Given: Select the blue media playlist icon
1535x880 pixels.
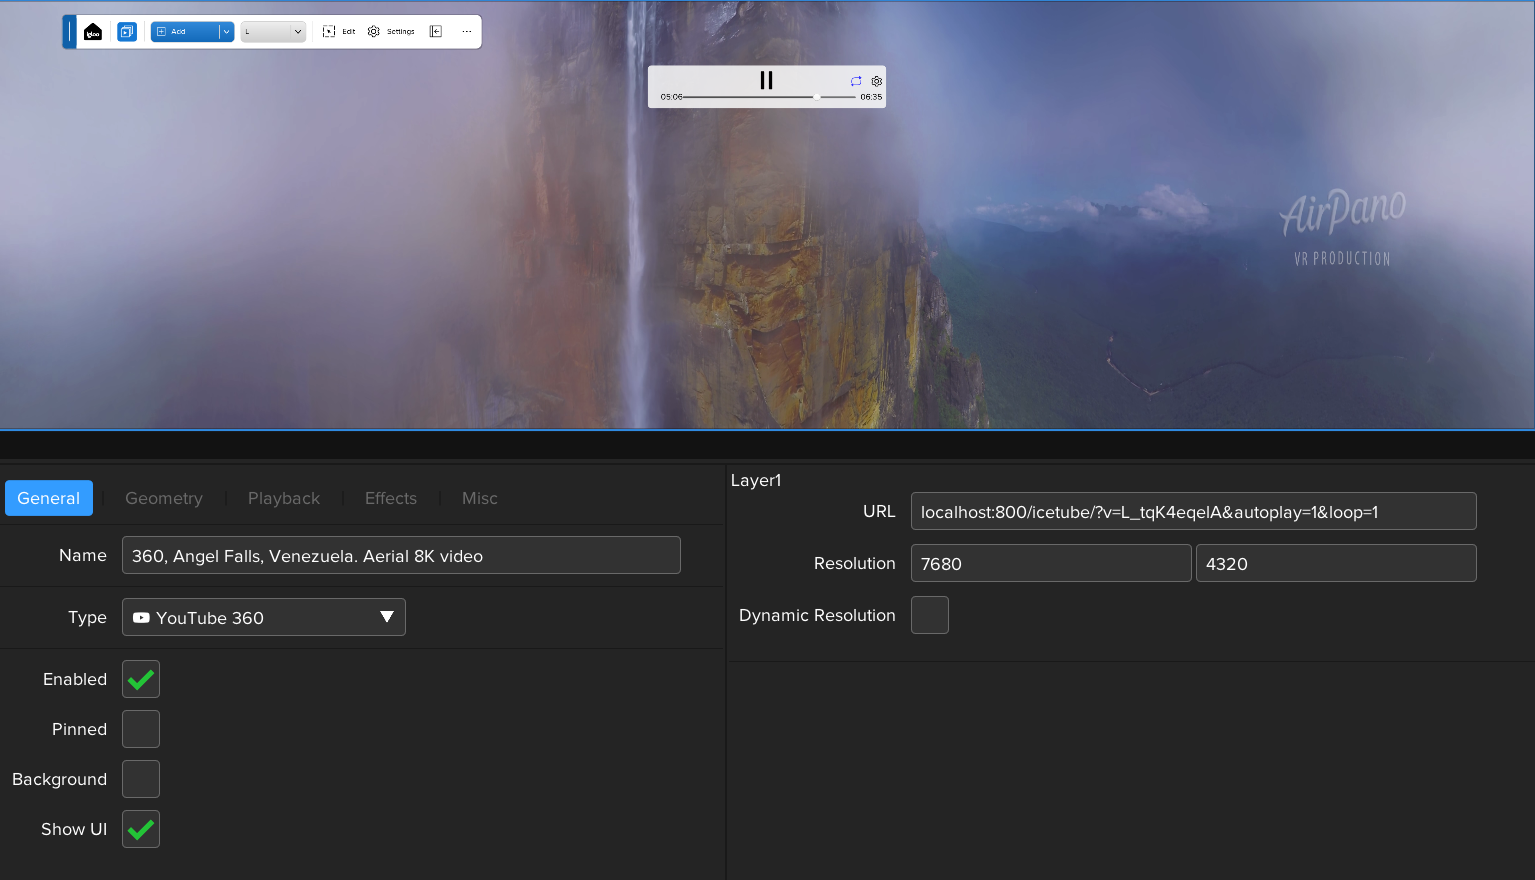Looking at the screenshot, I should click(x=127, y=31).
